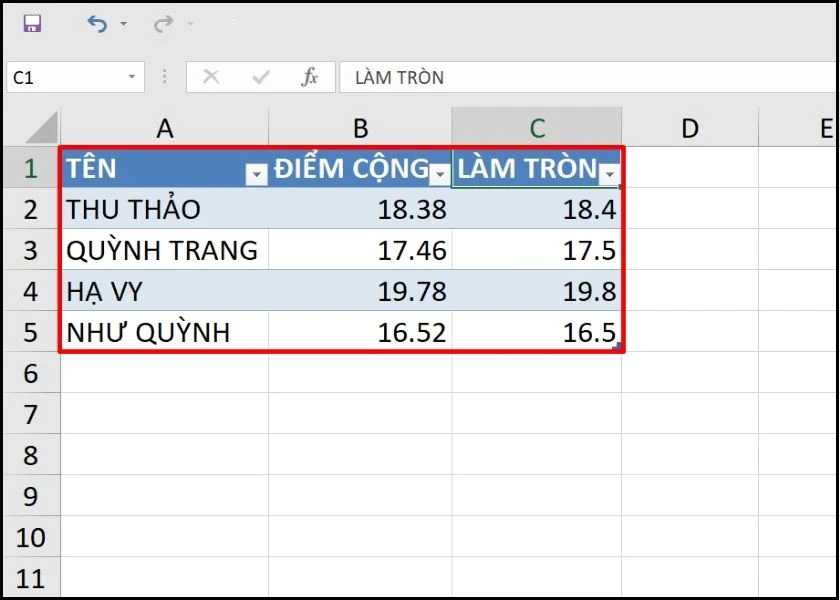
Task: Select cell with value 19.78
Action: 360,291
